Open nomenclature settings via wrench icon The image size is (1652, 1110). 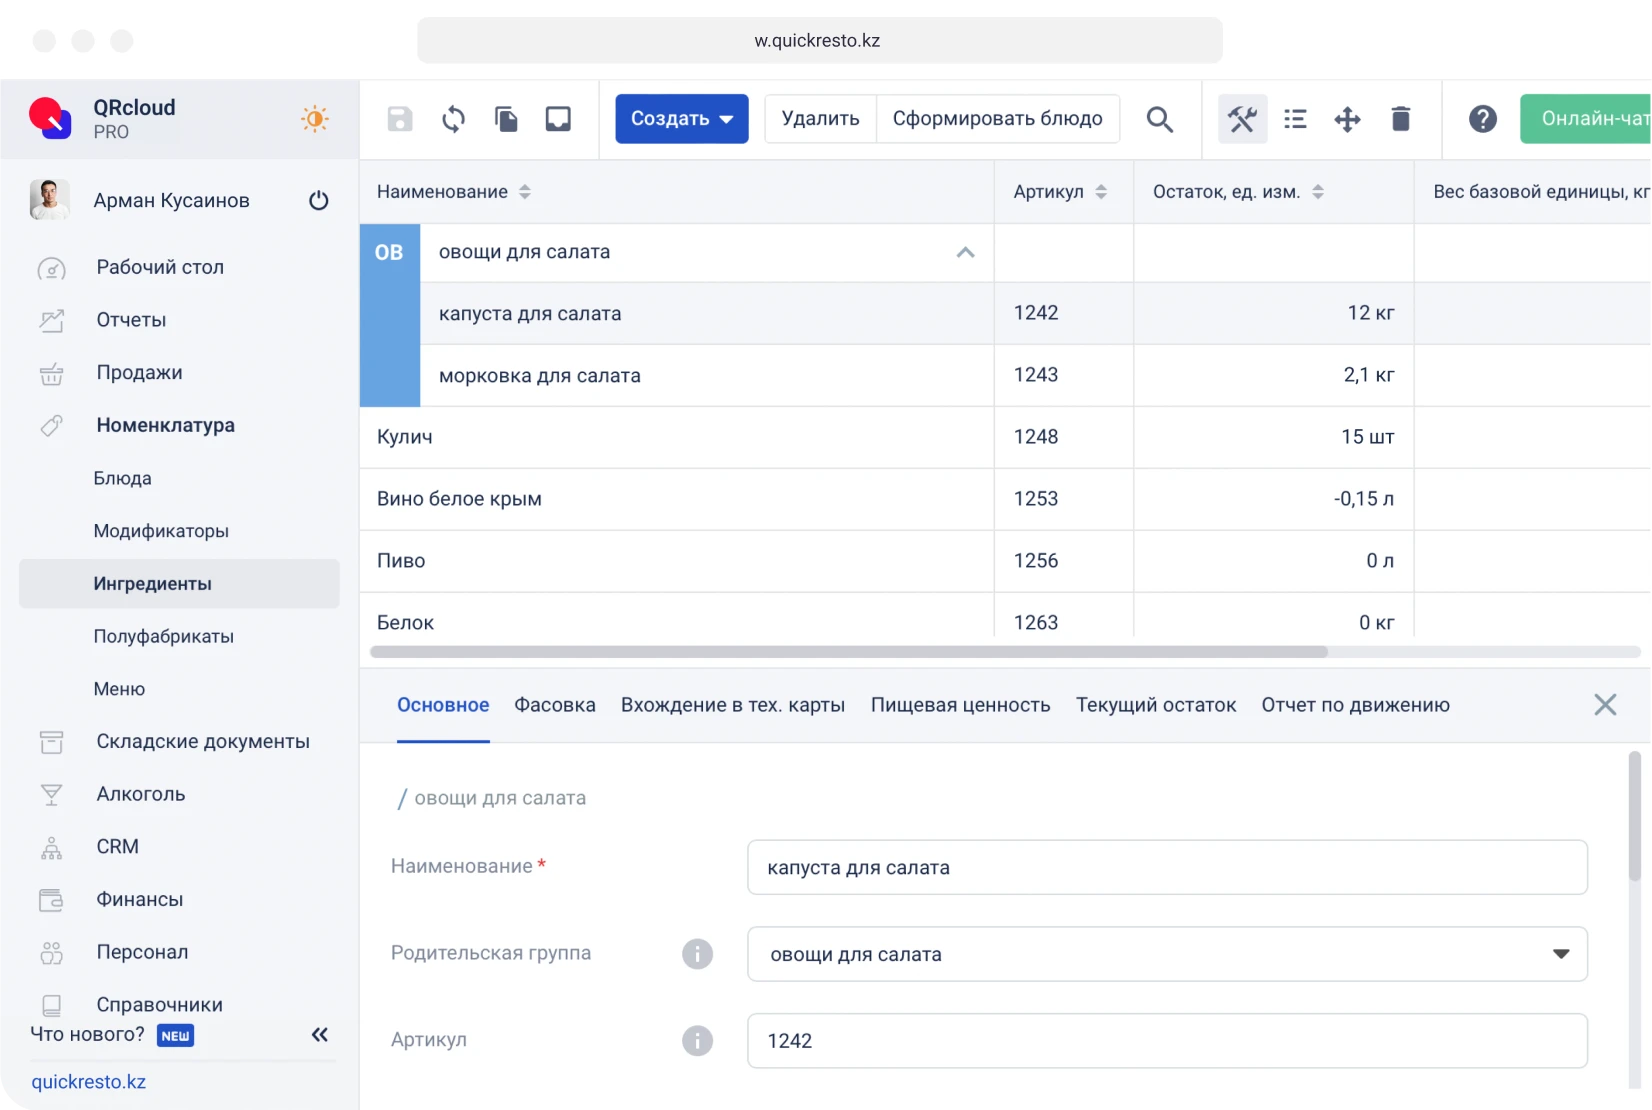(1242, 119)
